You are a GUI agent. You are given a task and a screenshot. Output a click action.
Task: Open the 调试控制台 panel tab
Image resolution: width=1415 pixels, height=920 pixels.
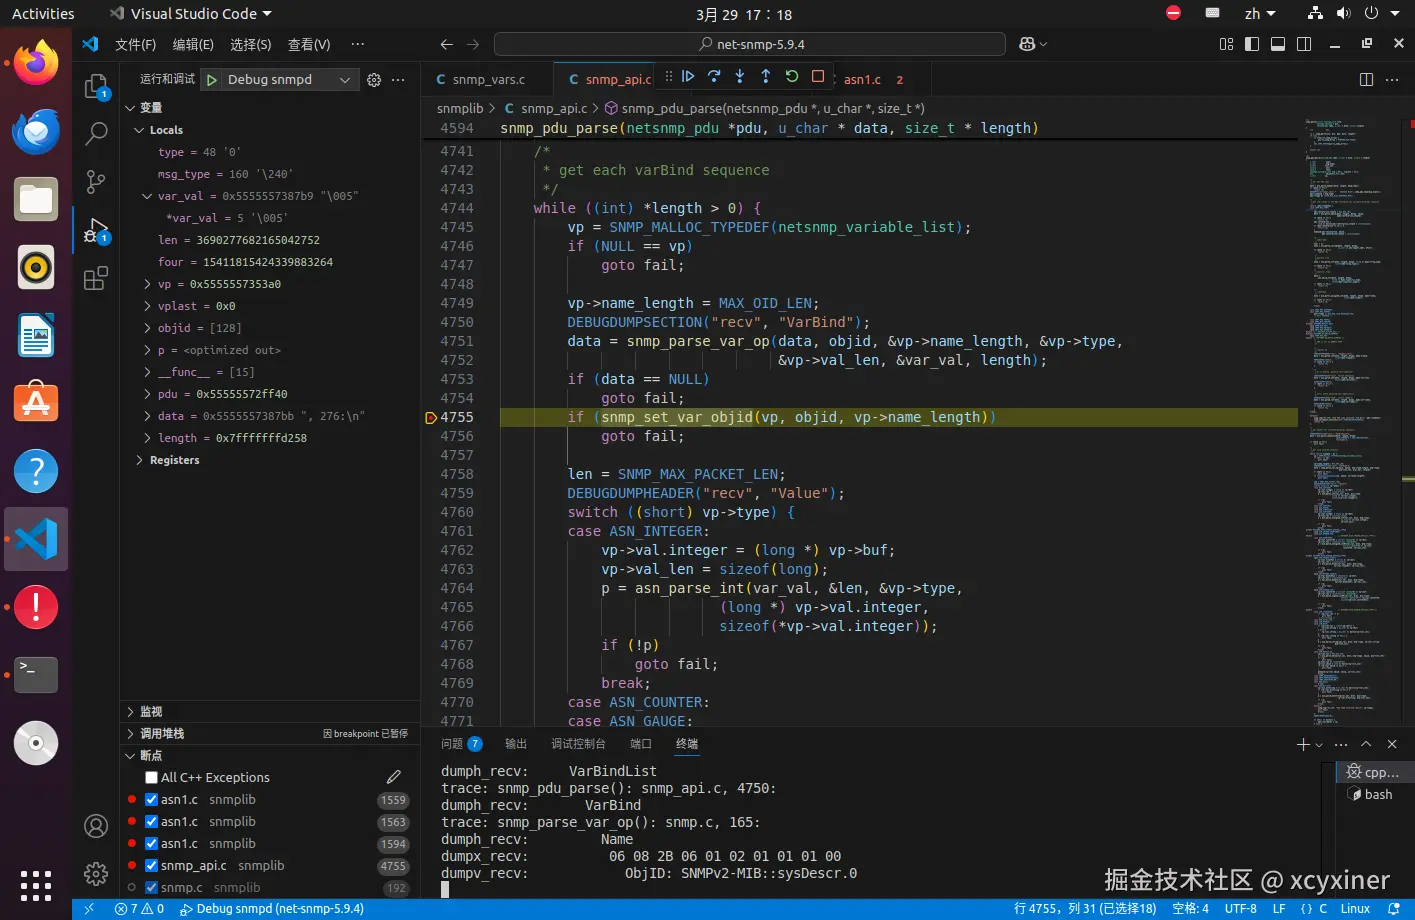pyautogui.click(x=578, y=744)
